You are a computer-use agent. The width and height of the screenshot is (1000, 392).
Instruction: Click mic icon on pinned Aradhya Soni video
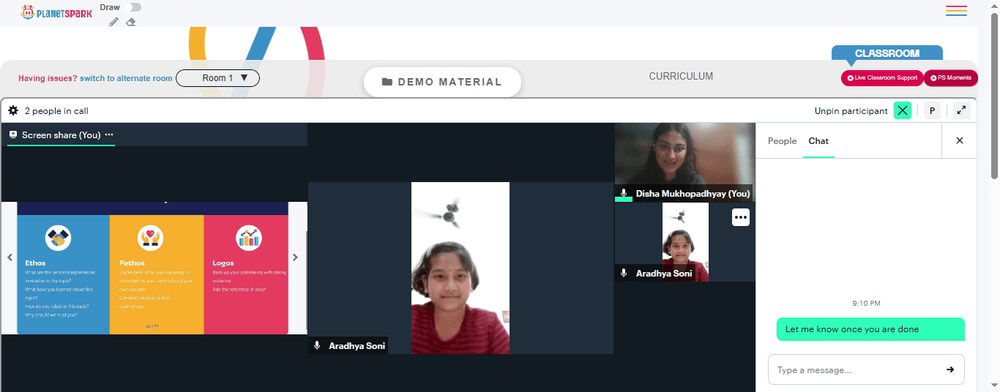[317, 345]
